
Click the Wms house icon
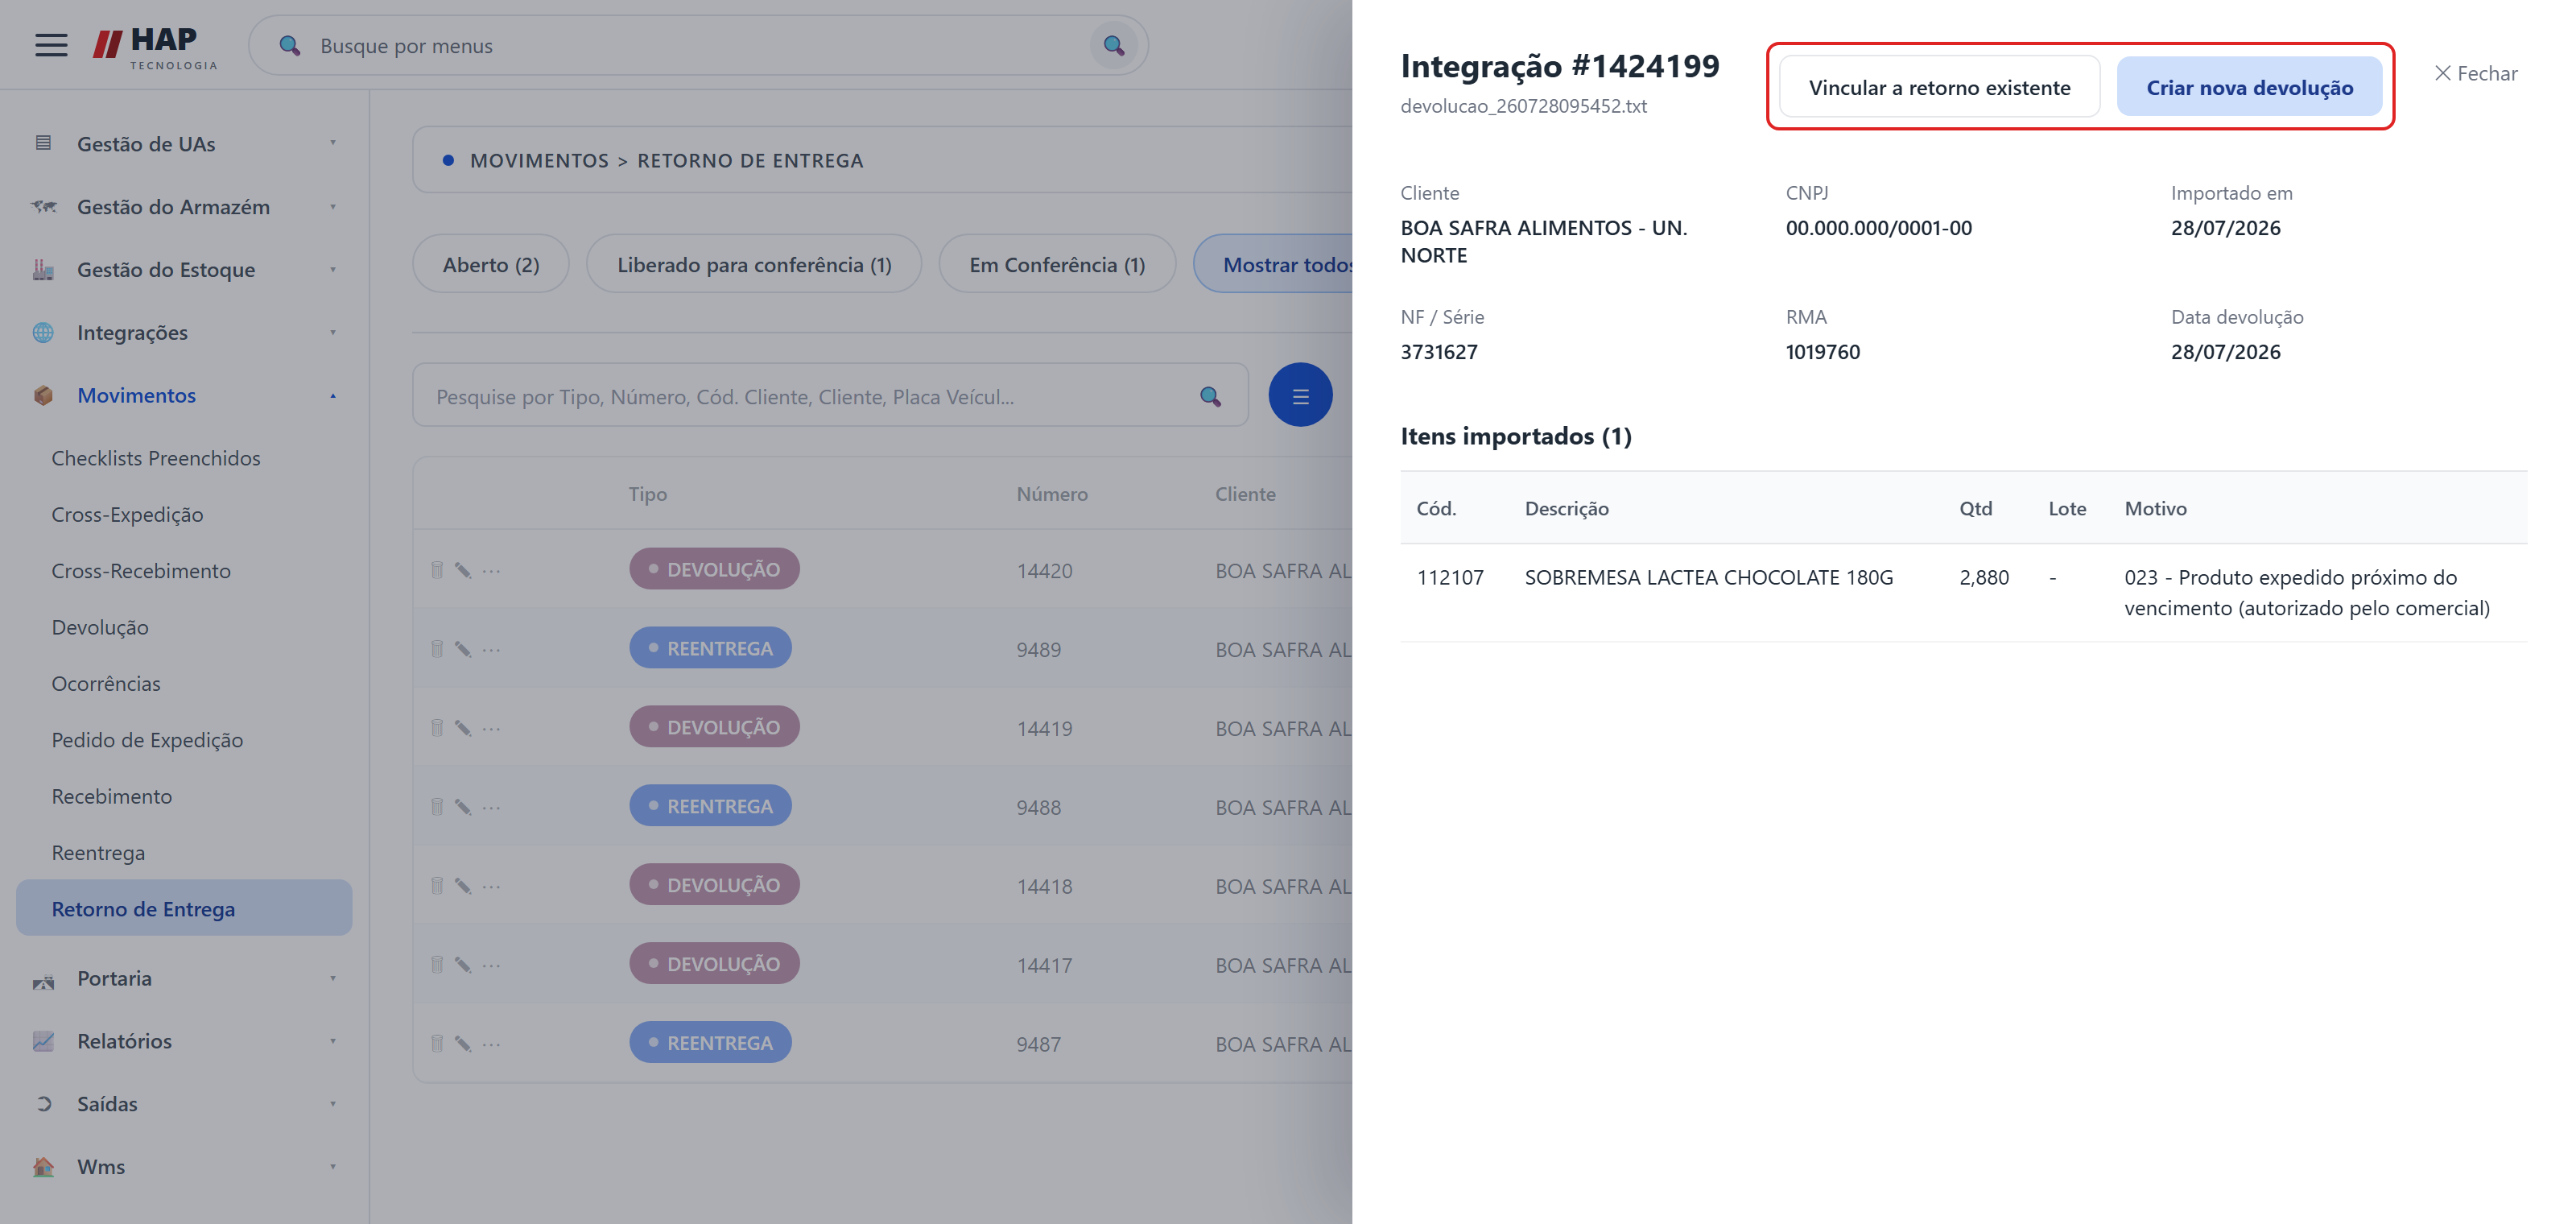tap(43, 1167)
